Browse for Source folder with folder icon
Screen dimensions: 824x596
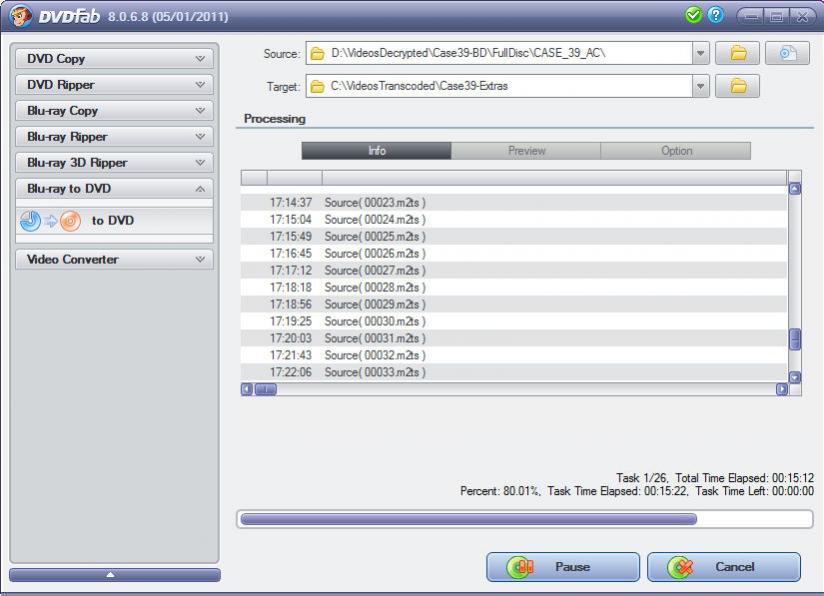point(737,53)
